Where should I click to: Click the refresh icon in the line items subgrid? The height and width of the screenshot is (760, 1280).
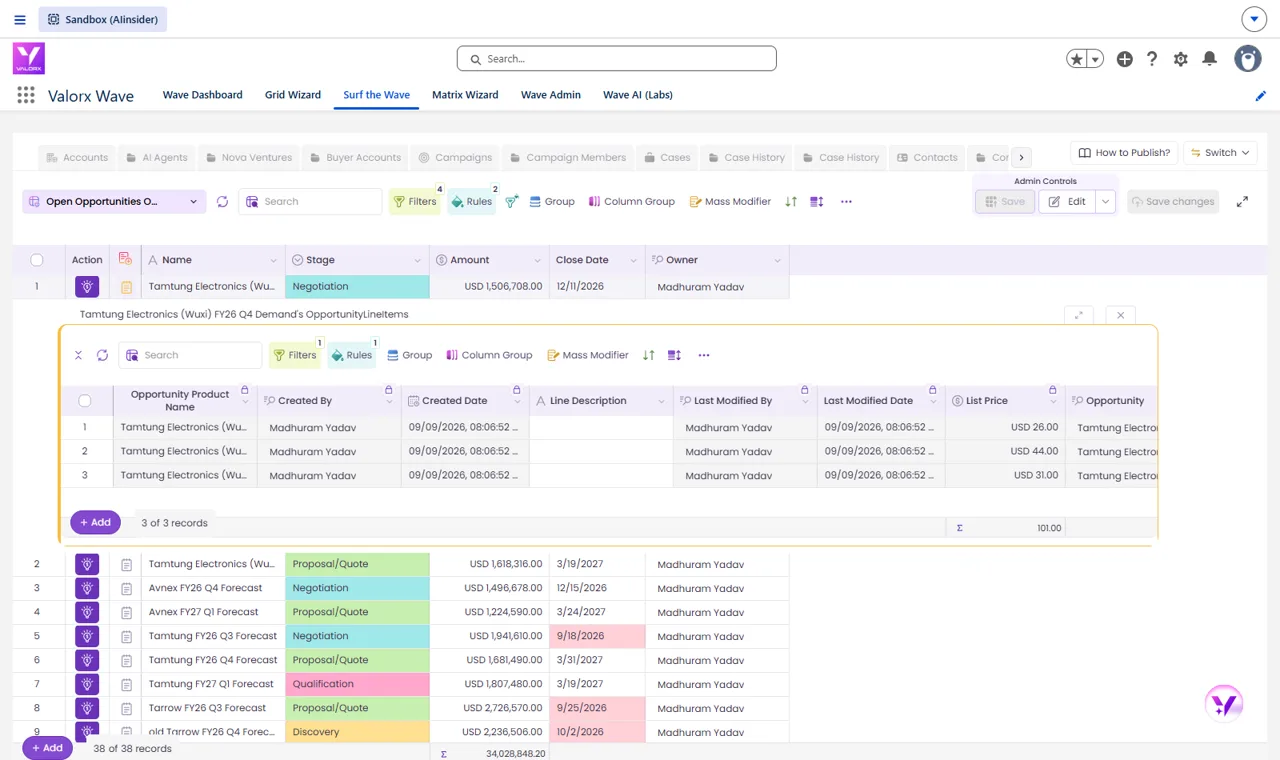tap(102, 355)
